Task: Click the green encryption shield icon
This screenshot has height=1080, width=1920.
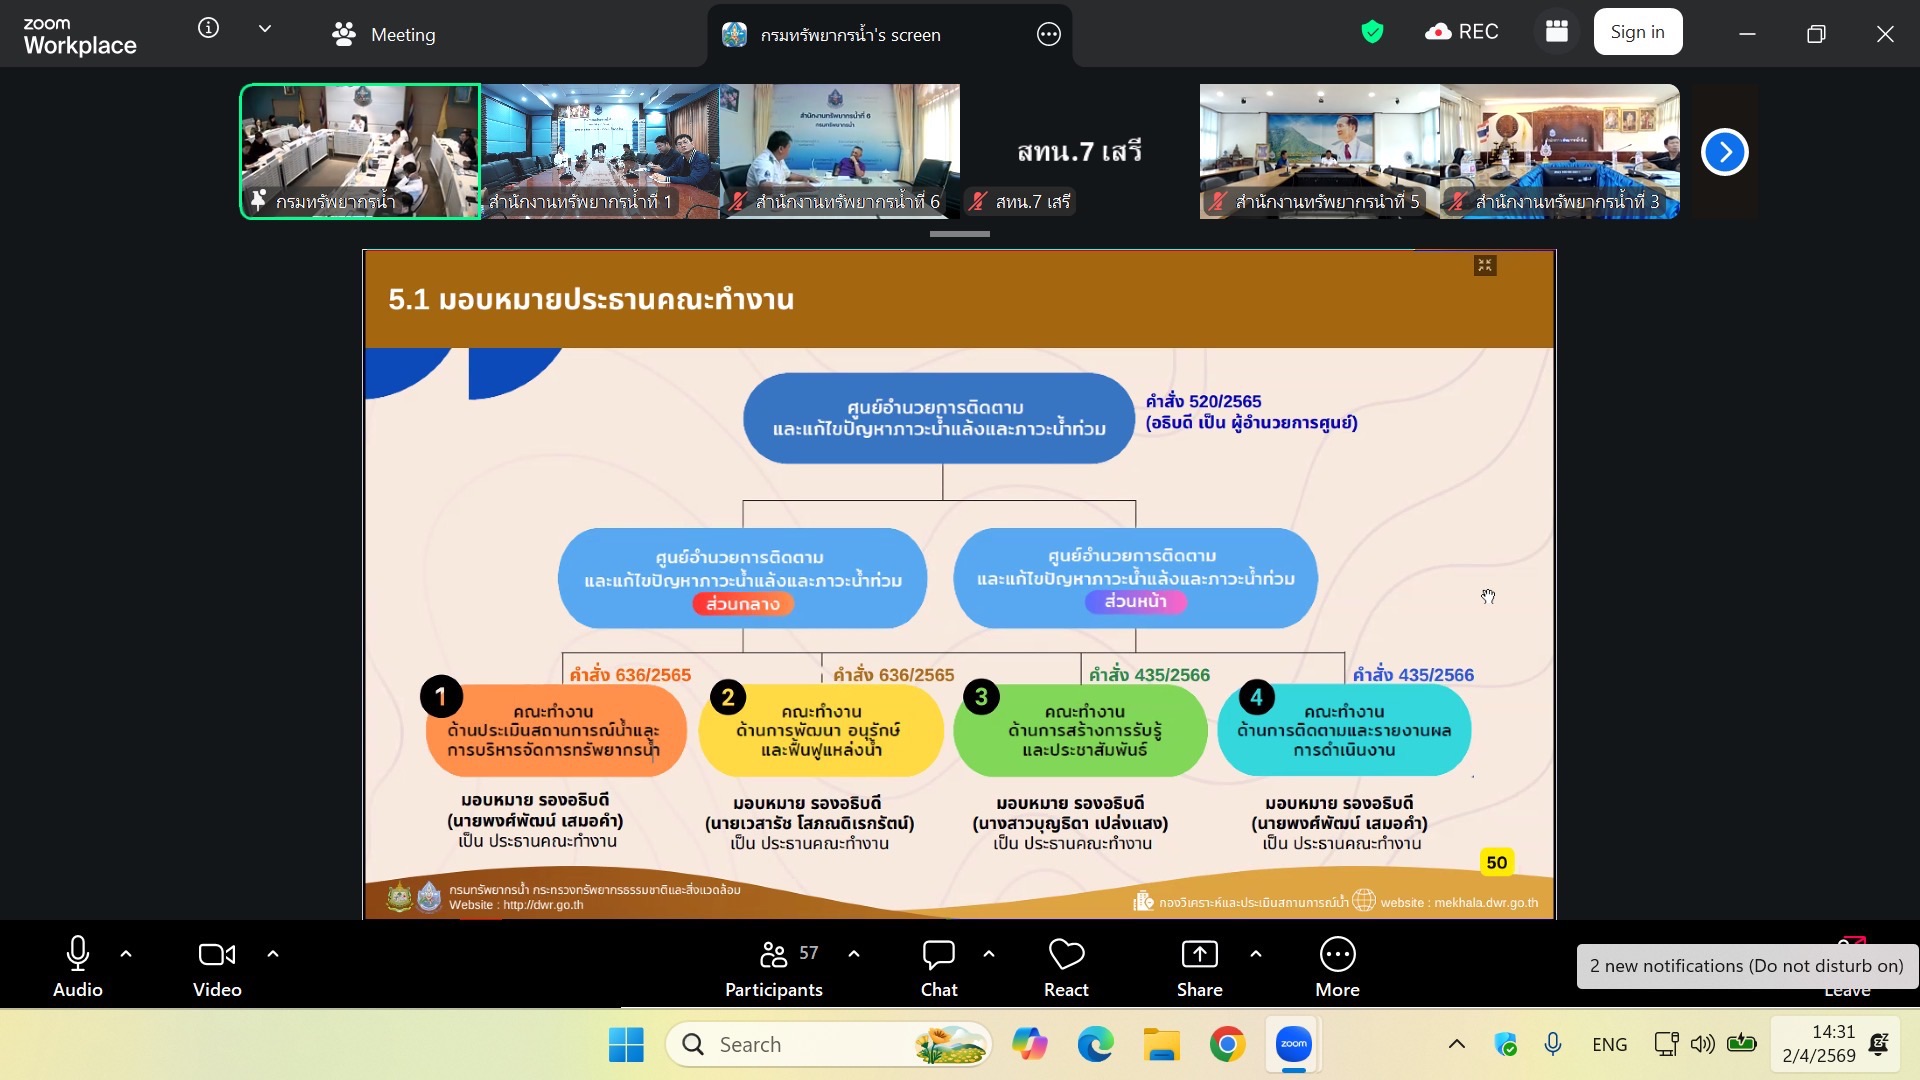Action: [1372, 32]
